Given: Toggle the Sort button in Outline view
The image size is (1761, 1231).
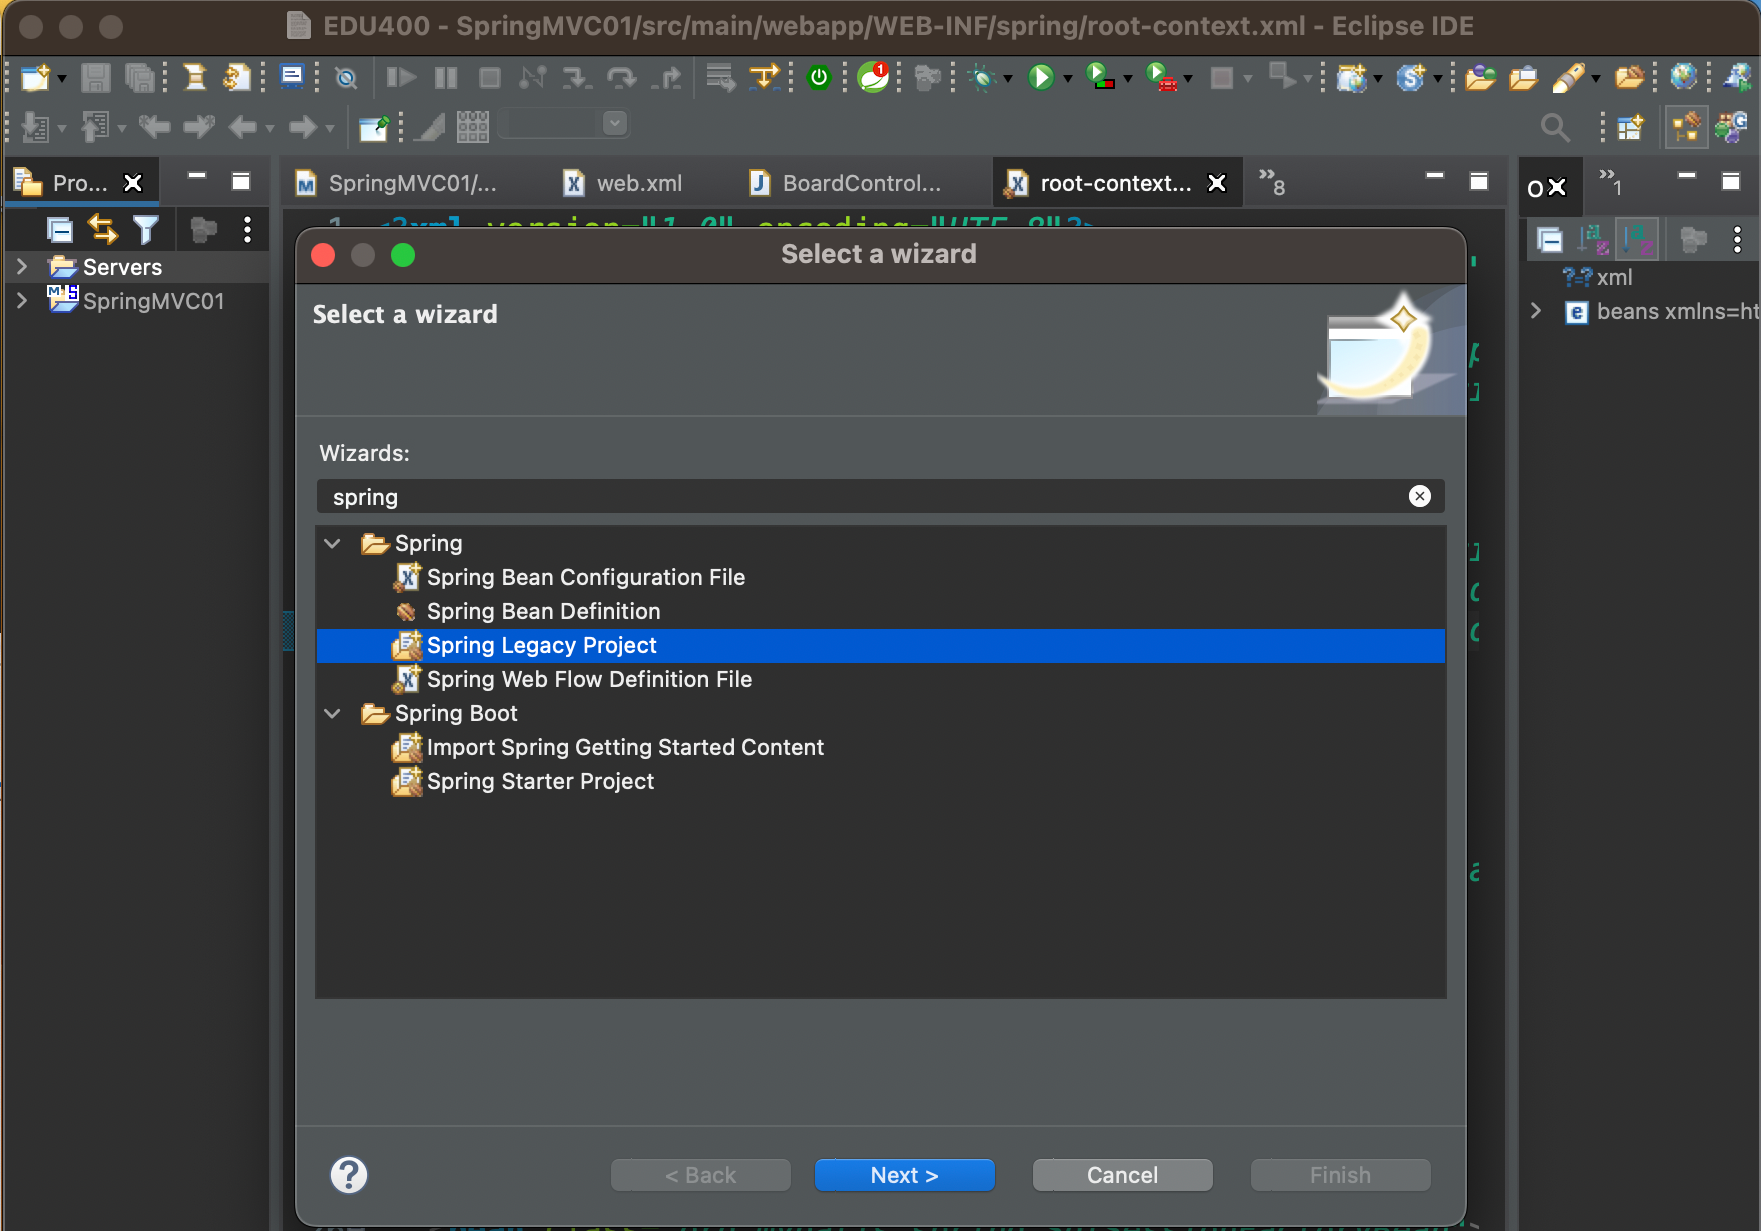Looking at the screenshot, I should click(1593, 240).
